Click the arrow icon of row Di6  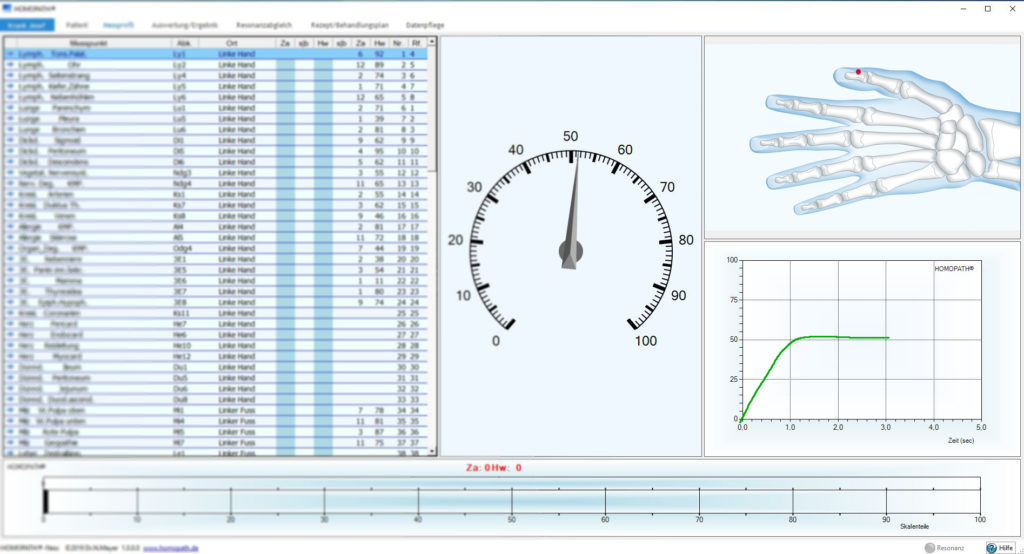point(10,161)
